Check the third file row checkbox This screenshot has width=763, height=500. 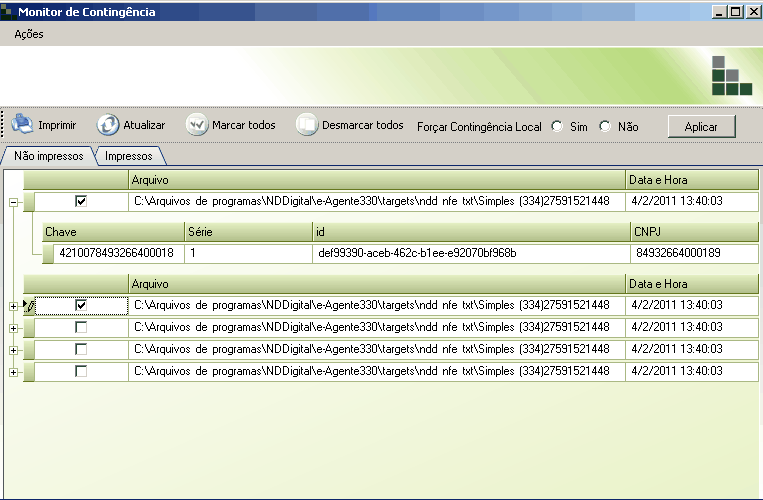point(81,327)
